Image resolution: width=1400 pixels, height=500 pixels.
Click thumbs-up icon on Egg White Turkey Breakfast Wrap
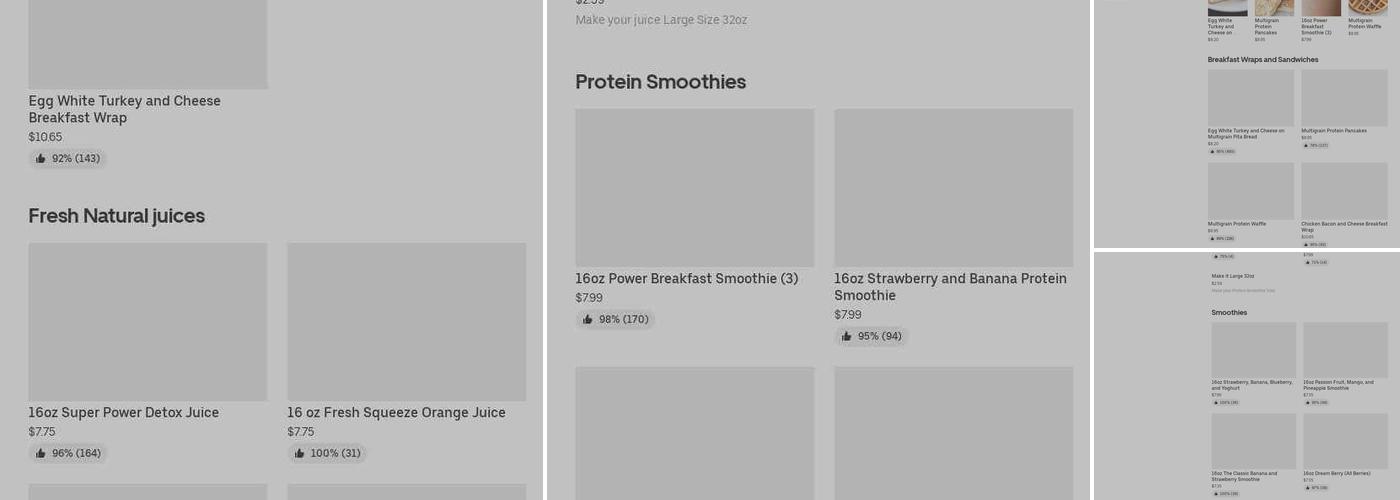coord(41,158)
